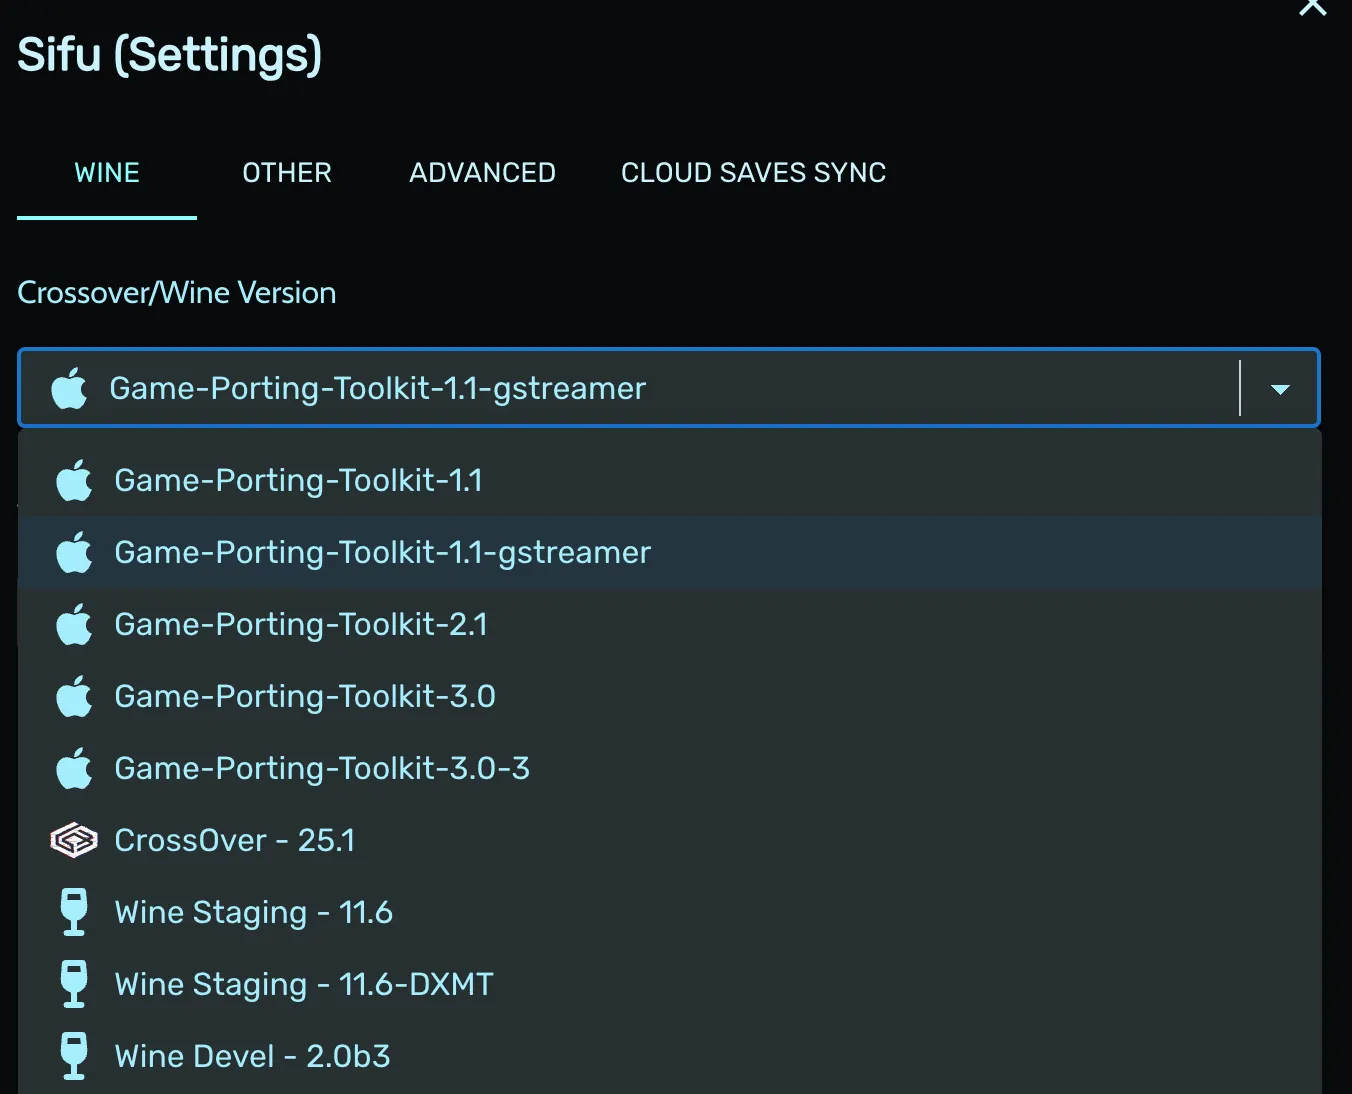Switch to the OTHER tab
1352x1094 pixels.
point(287,173)
